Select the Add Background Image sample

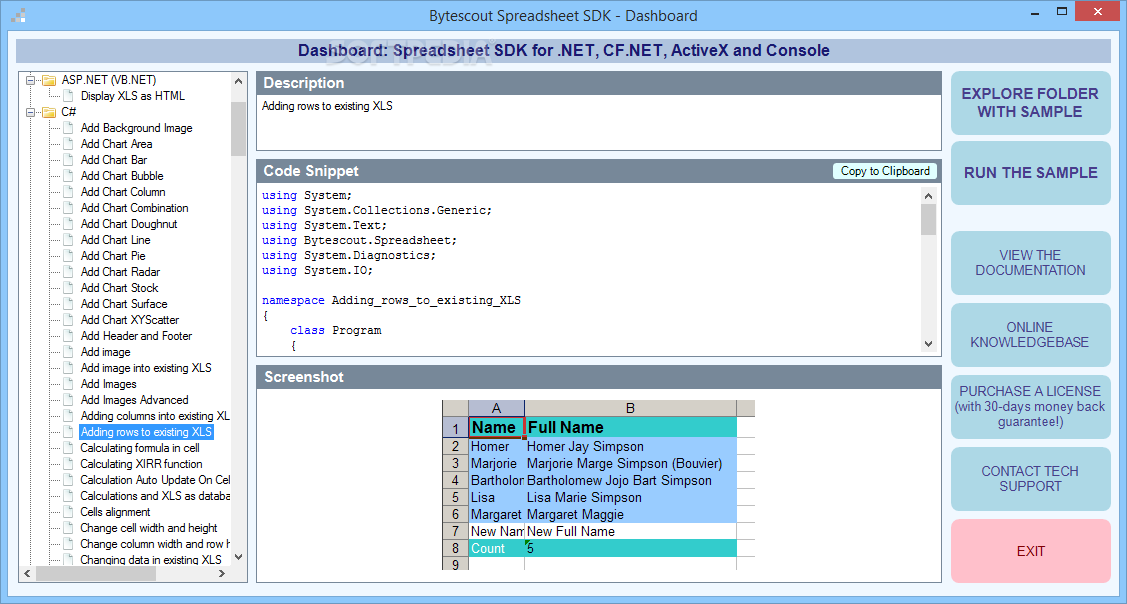click(137, 128)
